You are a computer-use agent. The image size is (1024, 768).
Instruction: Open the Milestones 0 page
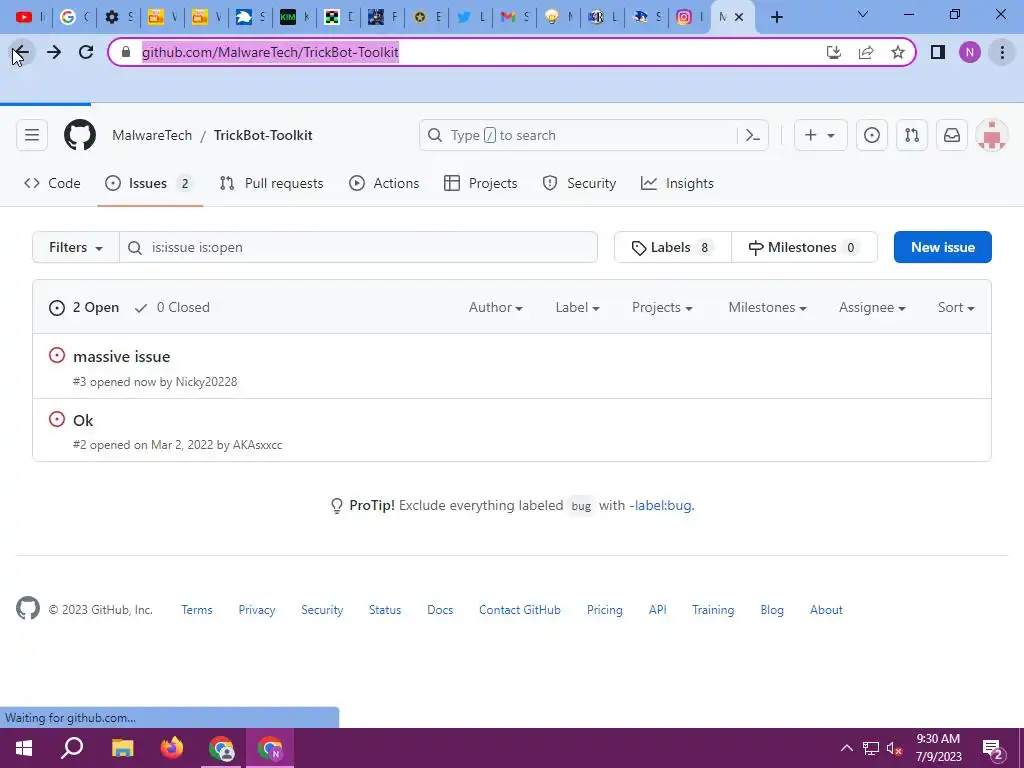[804, 248]
